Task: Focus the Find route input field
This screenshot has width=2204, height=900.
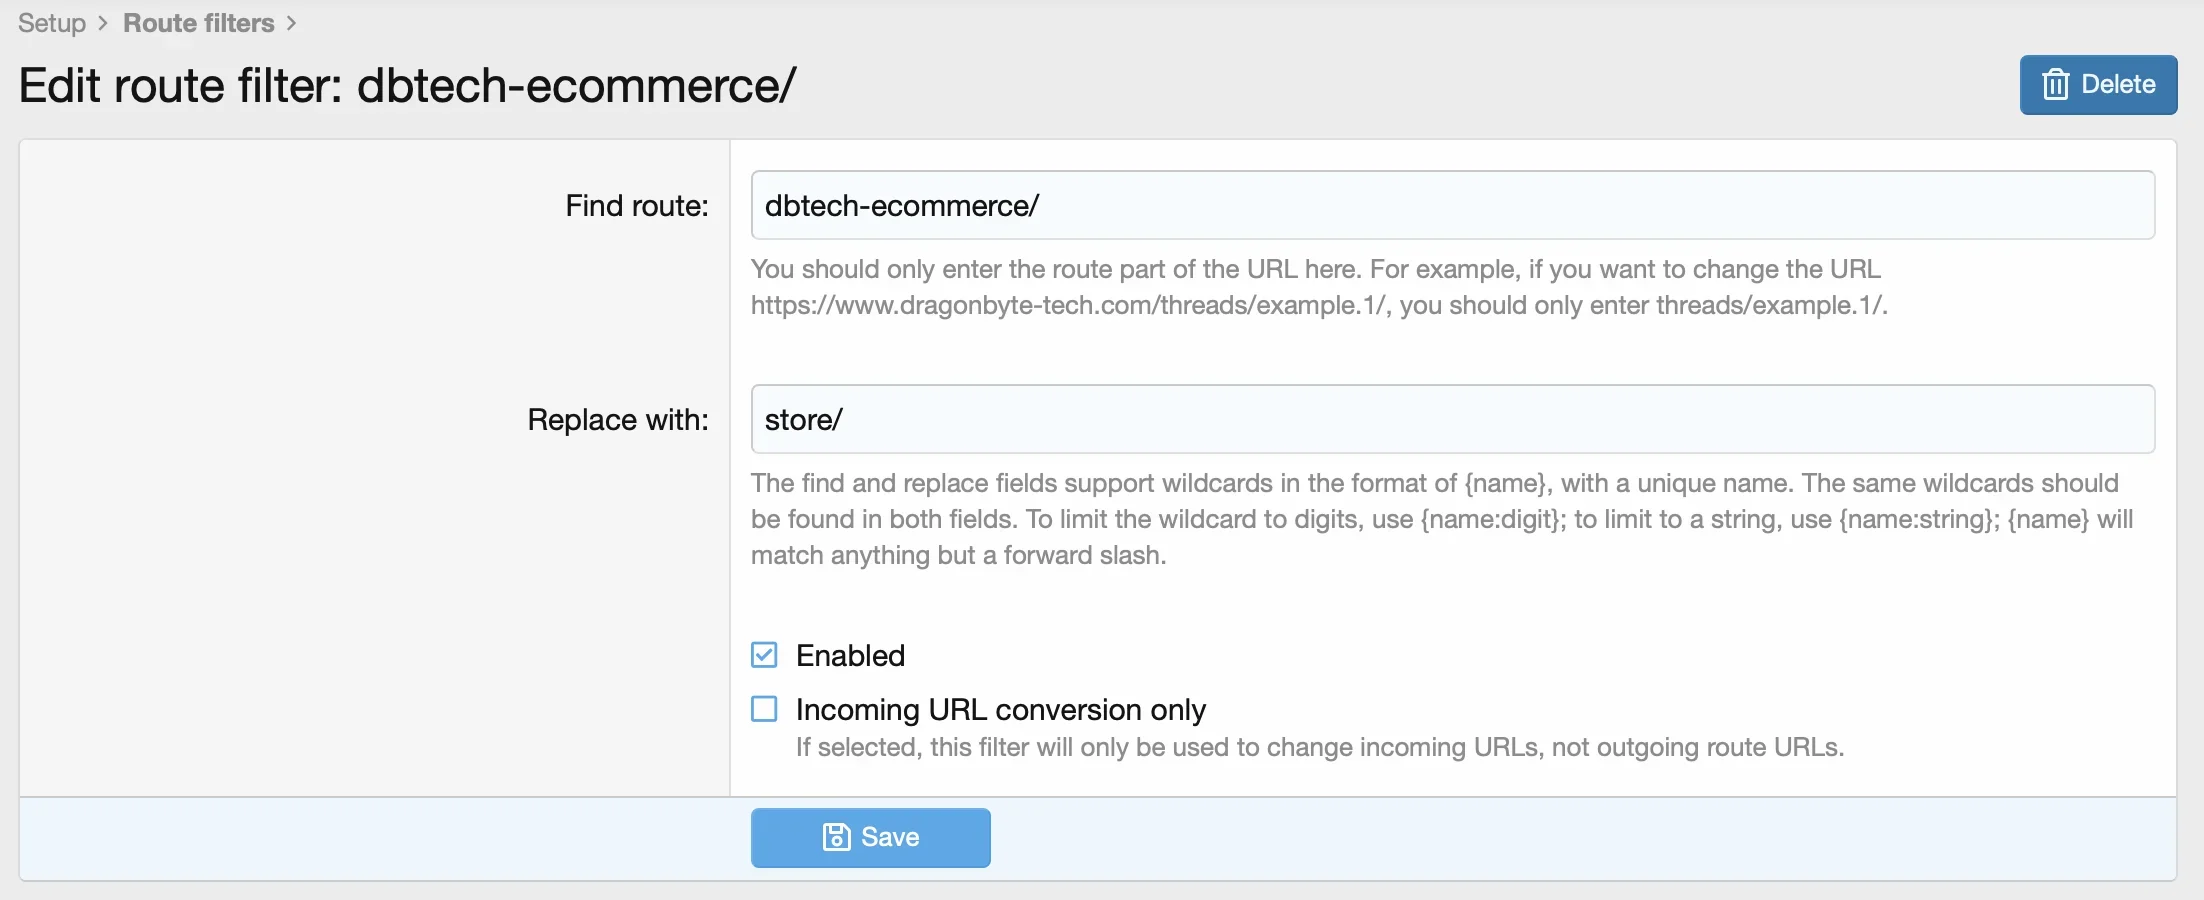Action: click(x=1453, y=205)
